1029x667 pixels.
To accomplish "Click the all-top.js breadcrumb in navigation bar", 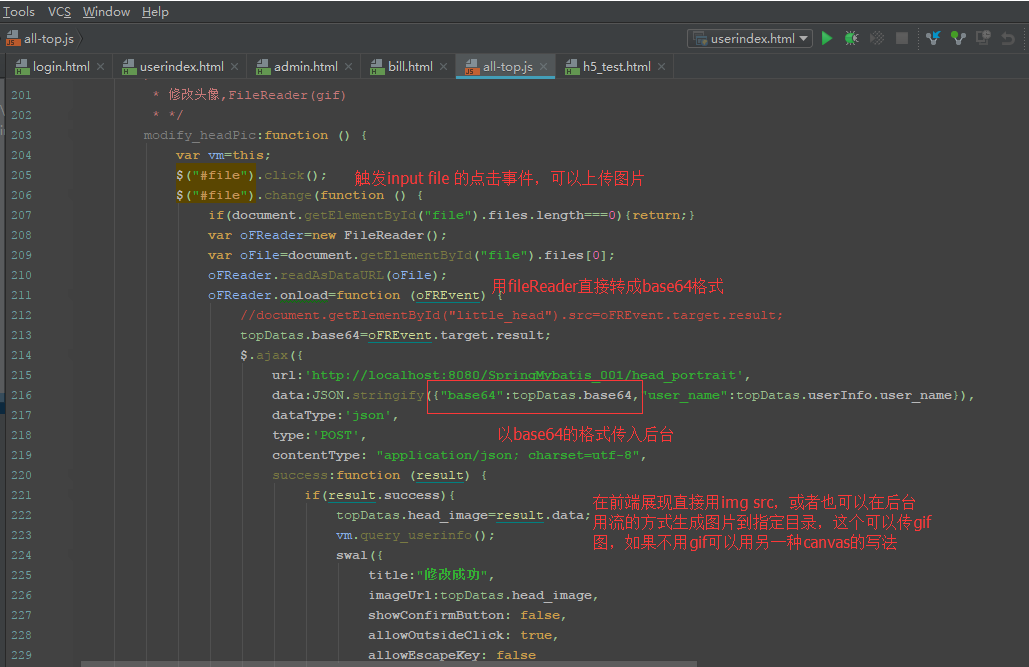I will coord(46,39).
